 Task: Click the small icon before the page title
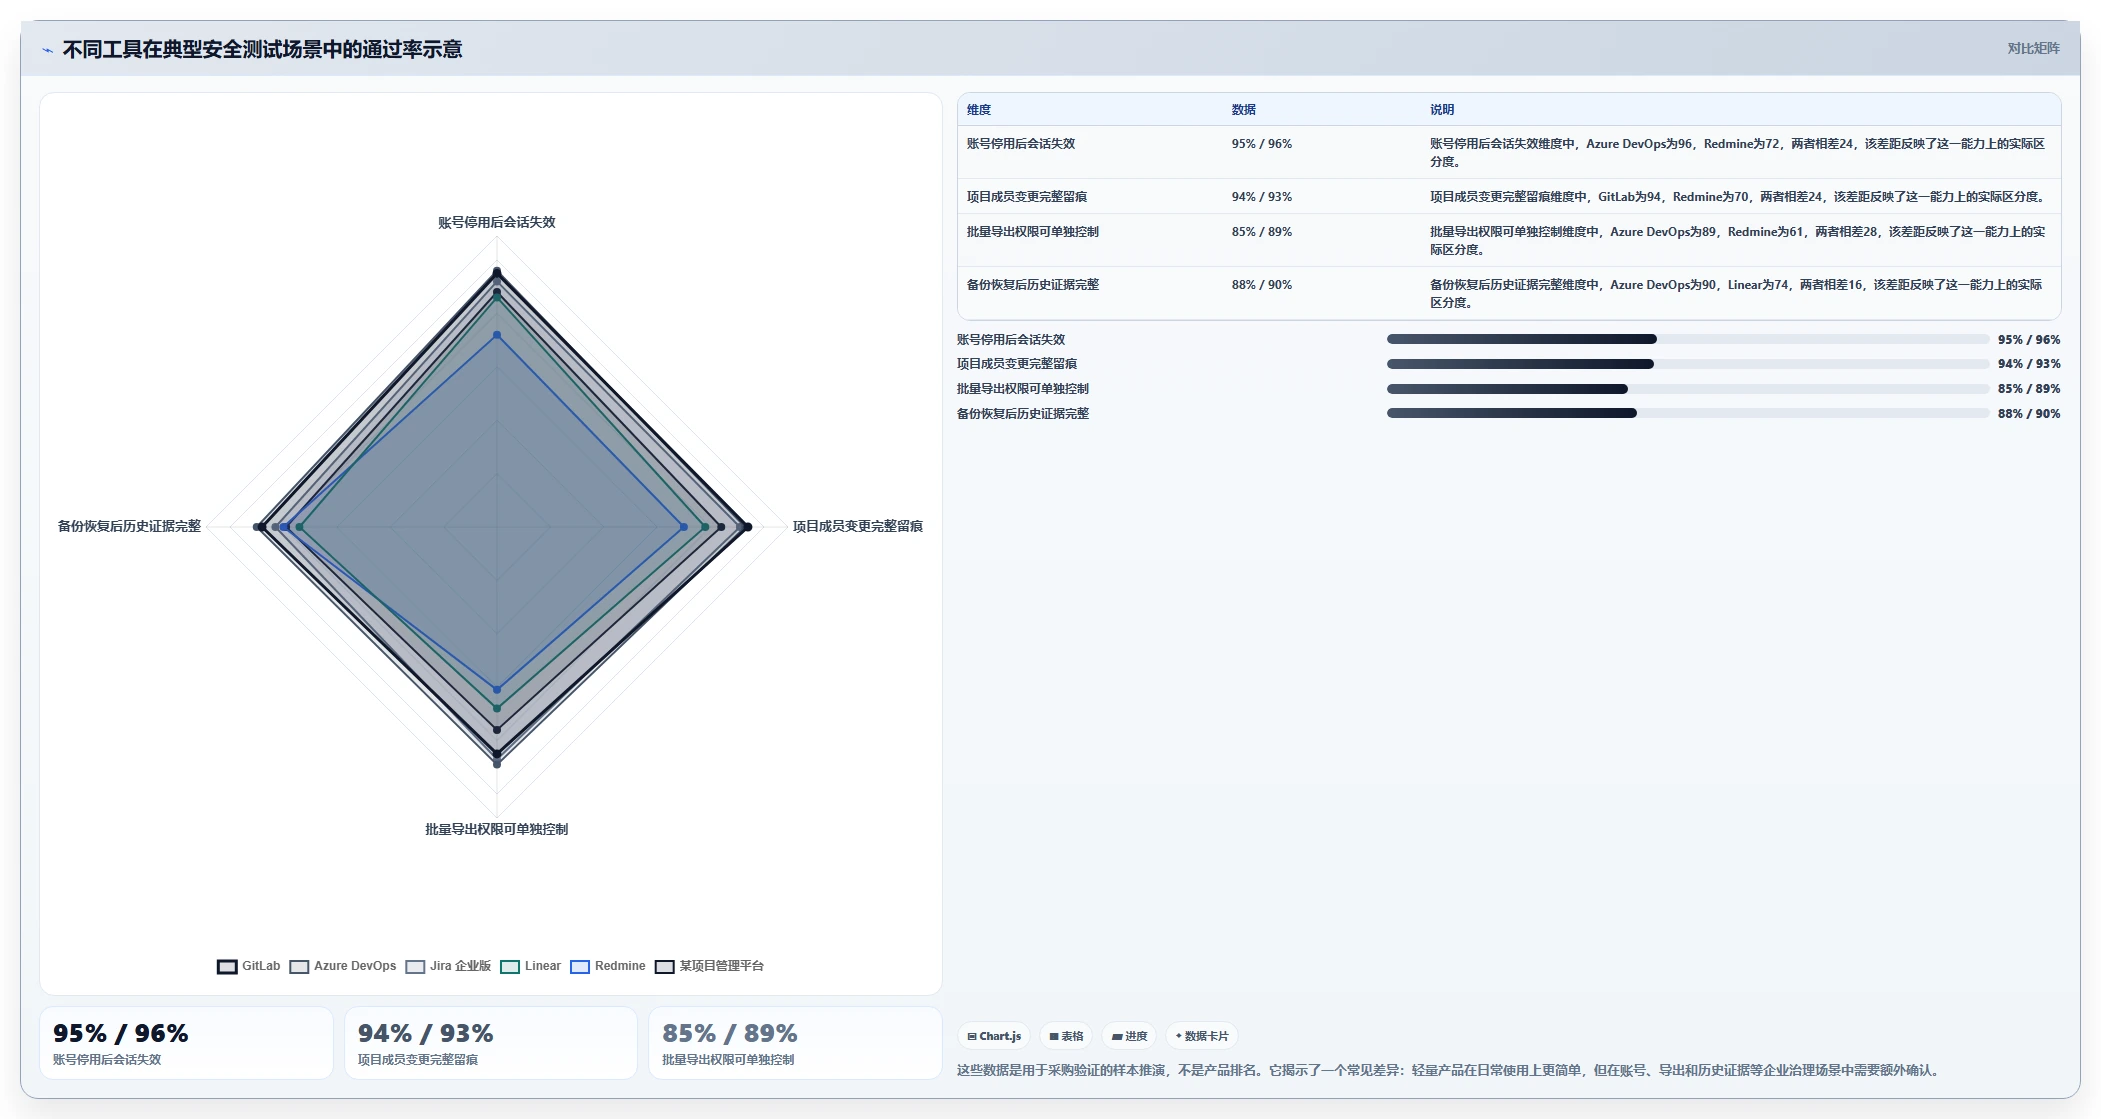[x=47, y=50]
